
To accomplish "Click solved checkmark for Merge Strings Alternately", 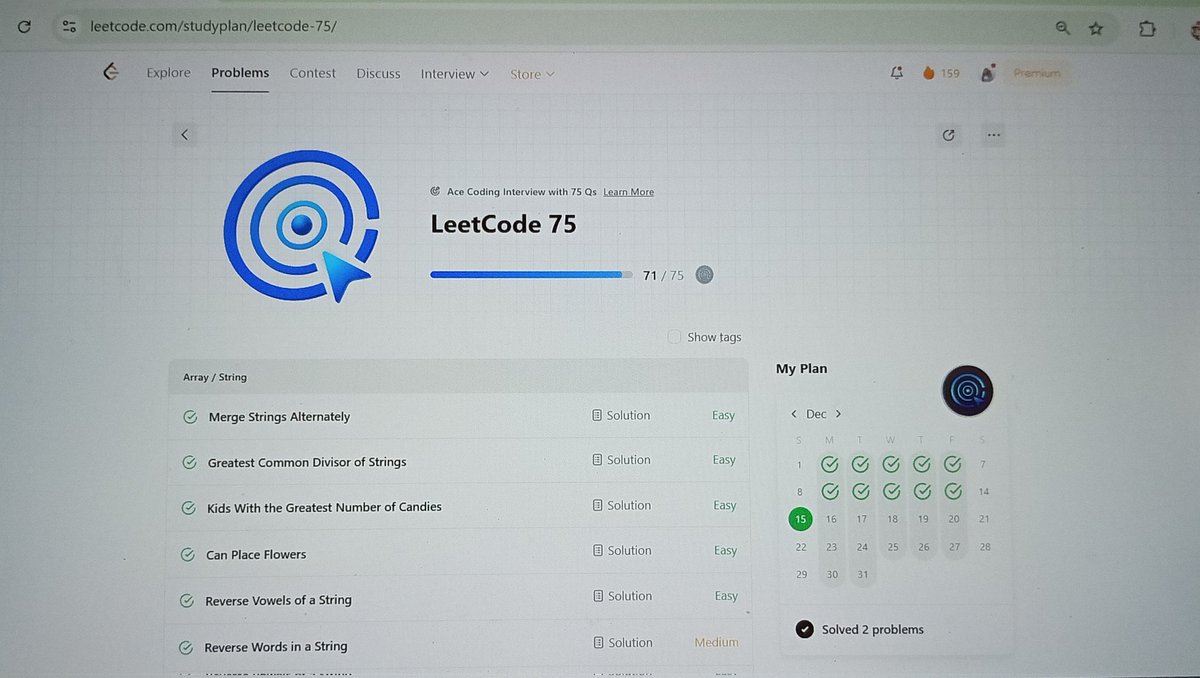I will [x=189, y=417].
